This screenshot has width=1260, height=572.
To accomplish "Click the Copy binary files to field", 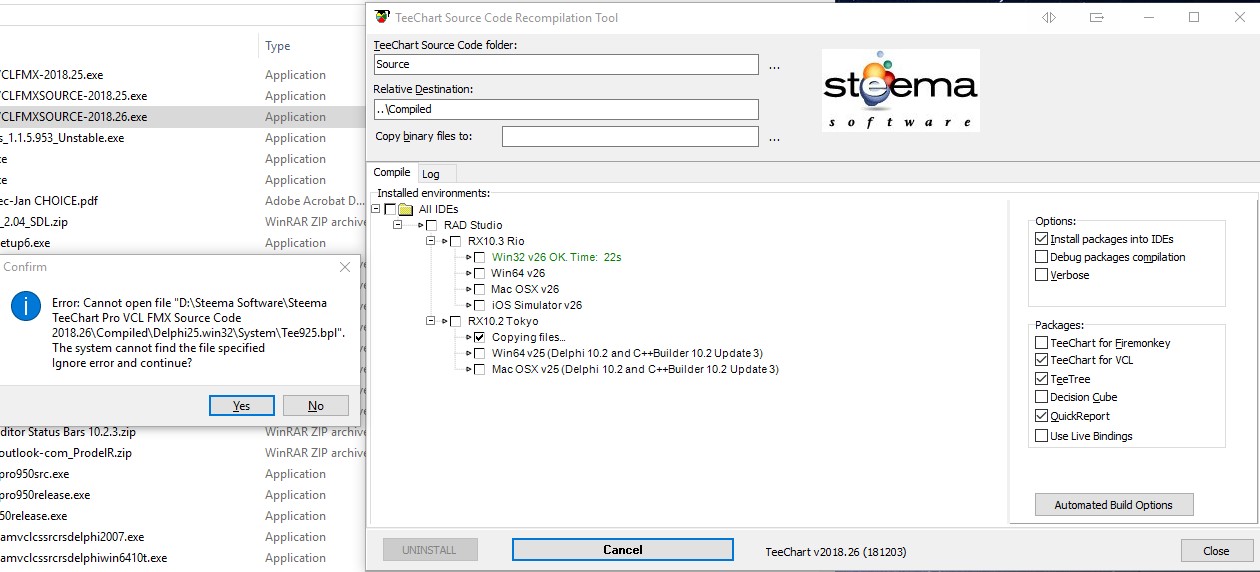I will click(630, 136).
